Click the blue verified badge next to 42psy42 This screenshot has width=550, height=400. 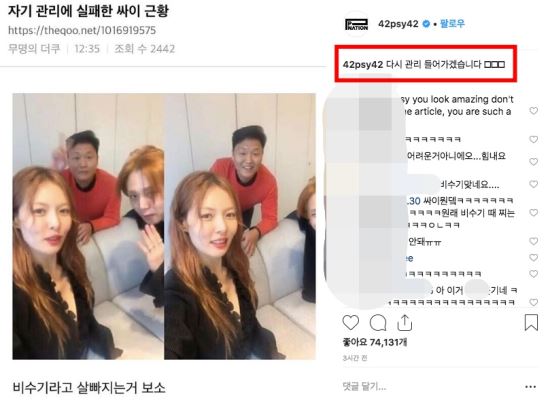pos(426,24)
